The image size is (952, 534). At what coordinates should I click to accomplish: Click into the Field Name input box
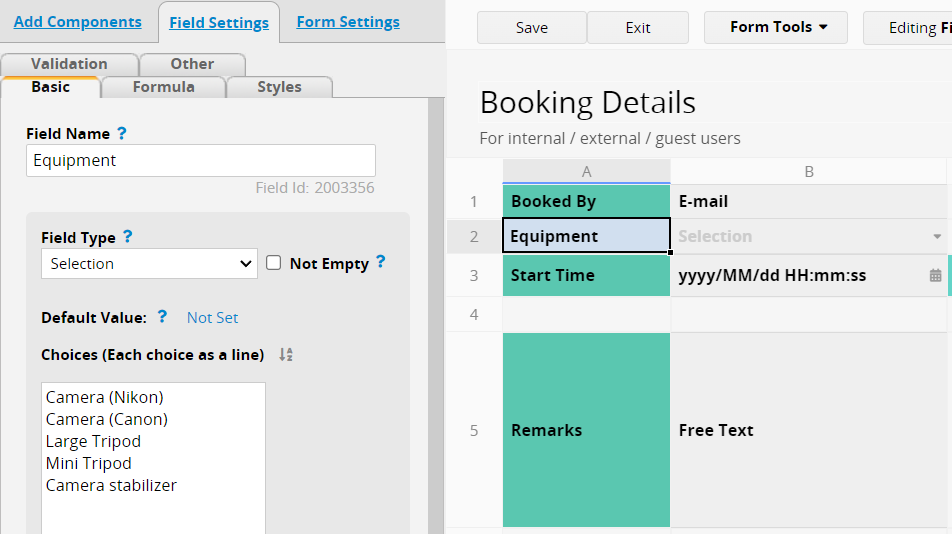(x=201, y=160)
